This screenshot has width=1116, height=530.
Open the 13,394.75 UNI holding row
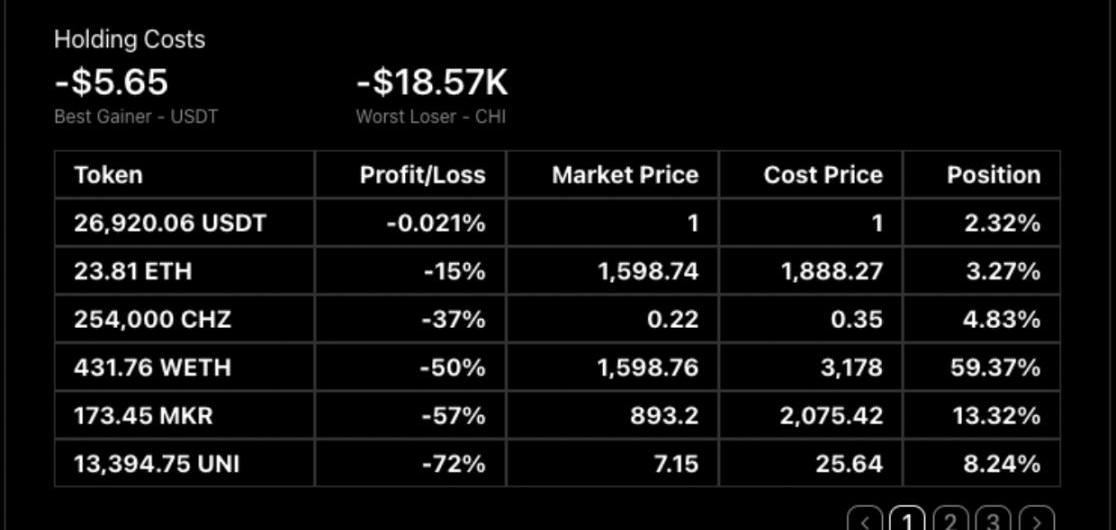tap(156, 463)
